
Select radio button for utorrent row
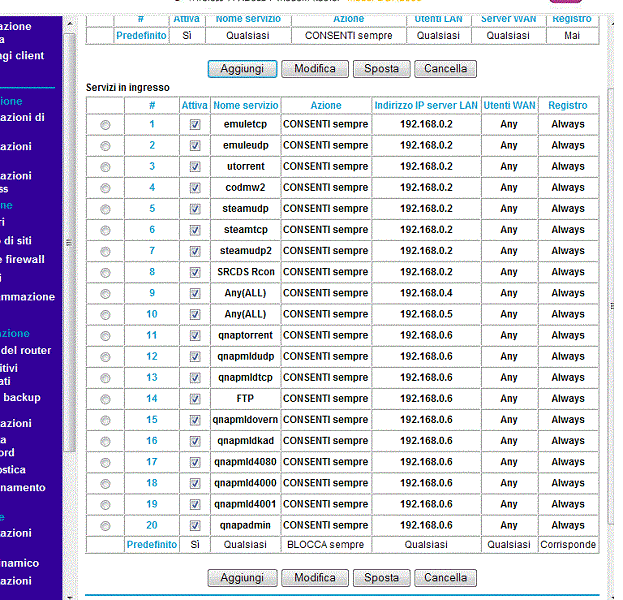click(x=106, y=167)
